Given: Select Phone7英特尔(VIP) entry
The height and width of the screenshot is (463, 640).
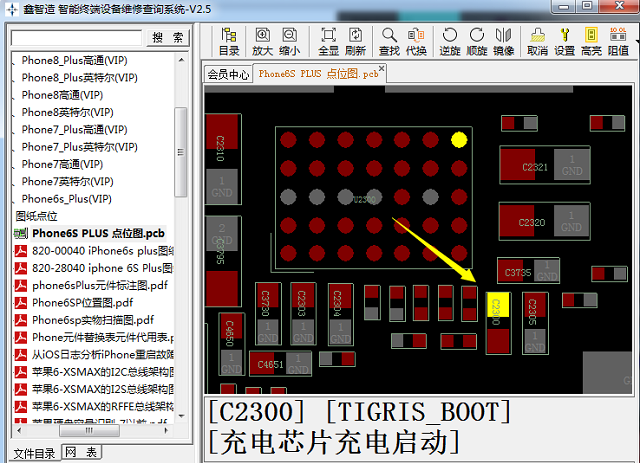Looking at the screenshot, I should (x=67, y=181).
